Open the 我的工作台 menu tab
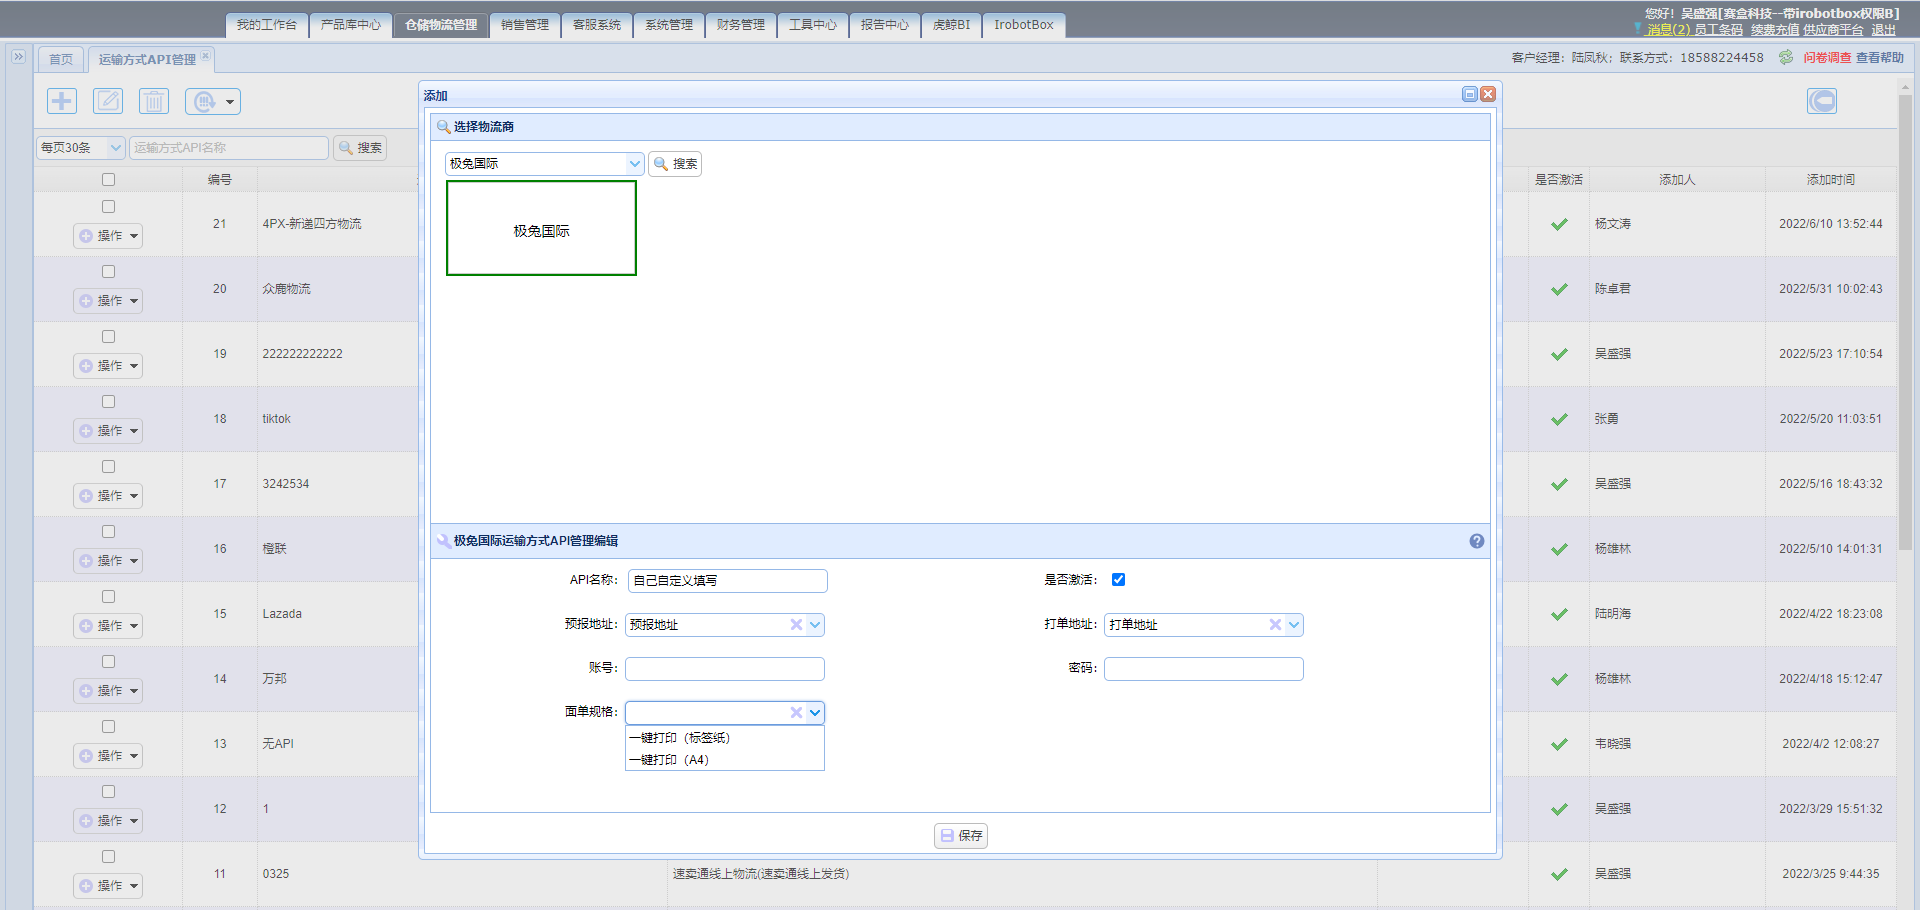 267,25
